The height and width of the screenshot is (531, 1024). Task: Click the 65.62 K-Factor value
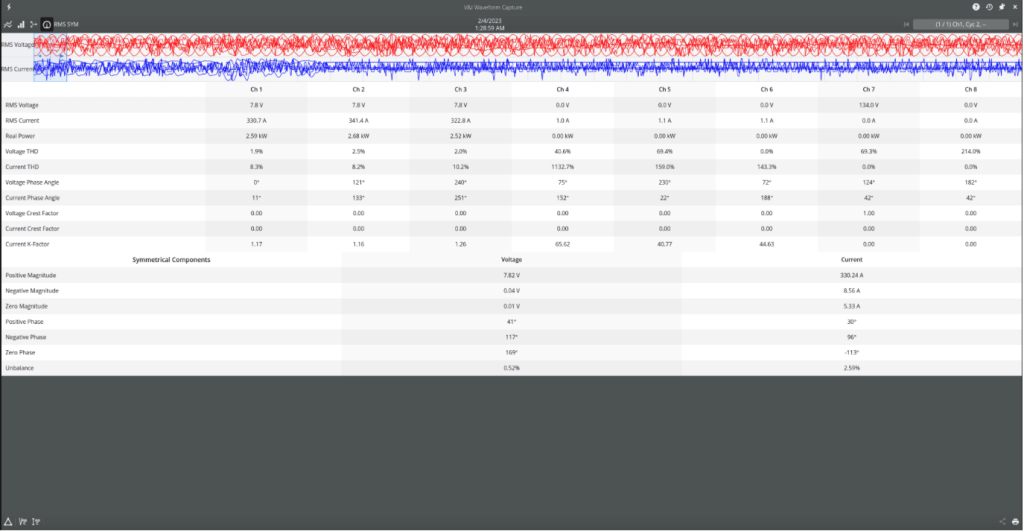point(562,244)
